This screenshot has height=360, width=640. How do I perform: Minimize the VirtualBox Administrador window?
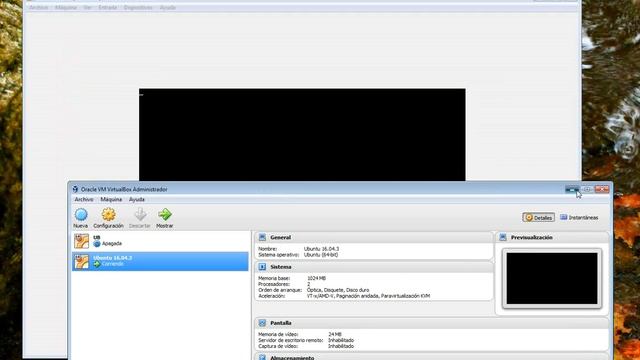[x=572, y=189]
